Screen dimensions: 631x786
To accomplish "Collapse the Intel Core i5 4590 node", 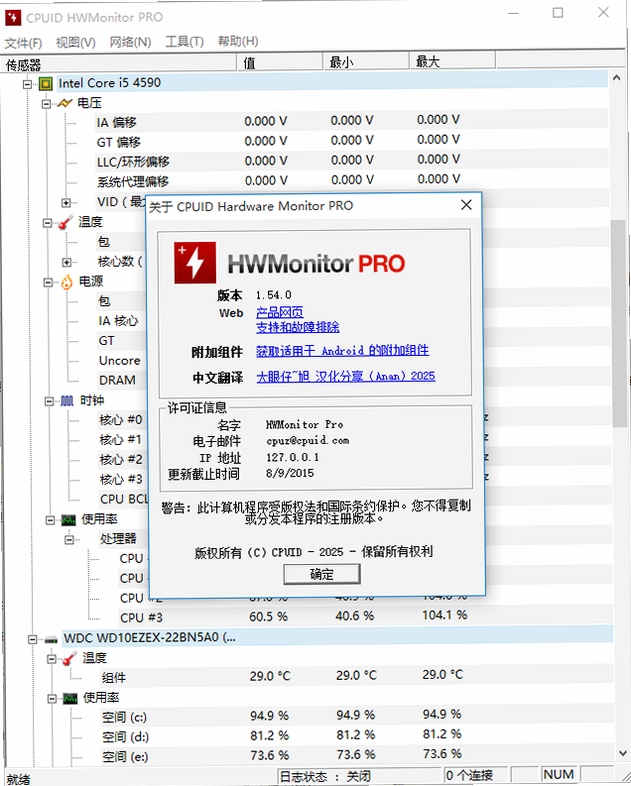I will [28, 84].
